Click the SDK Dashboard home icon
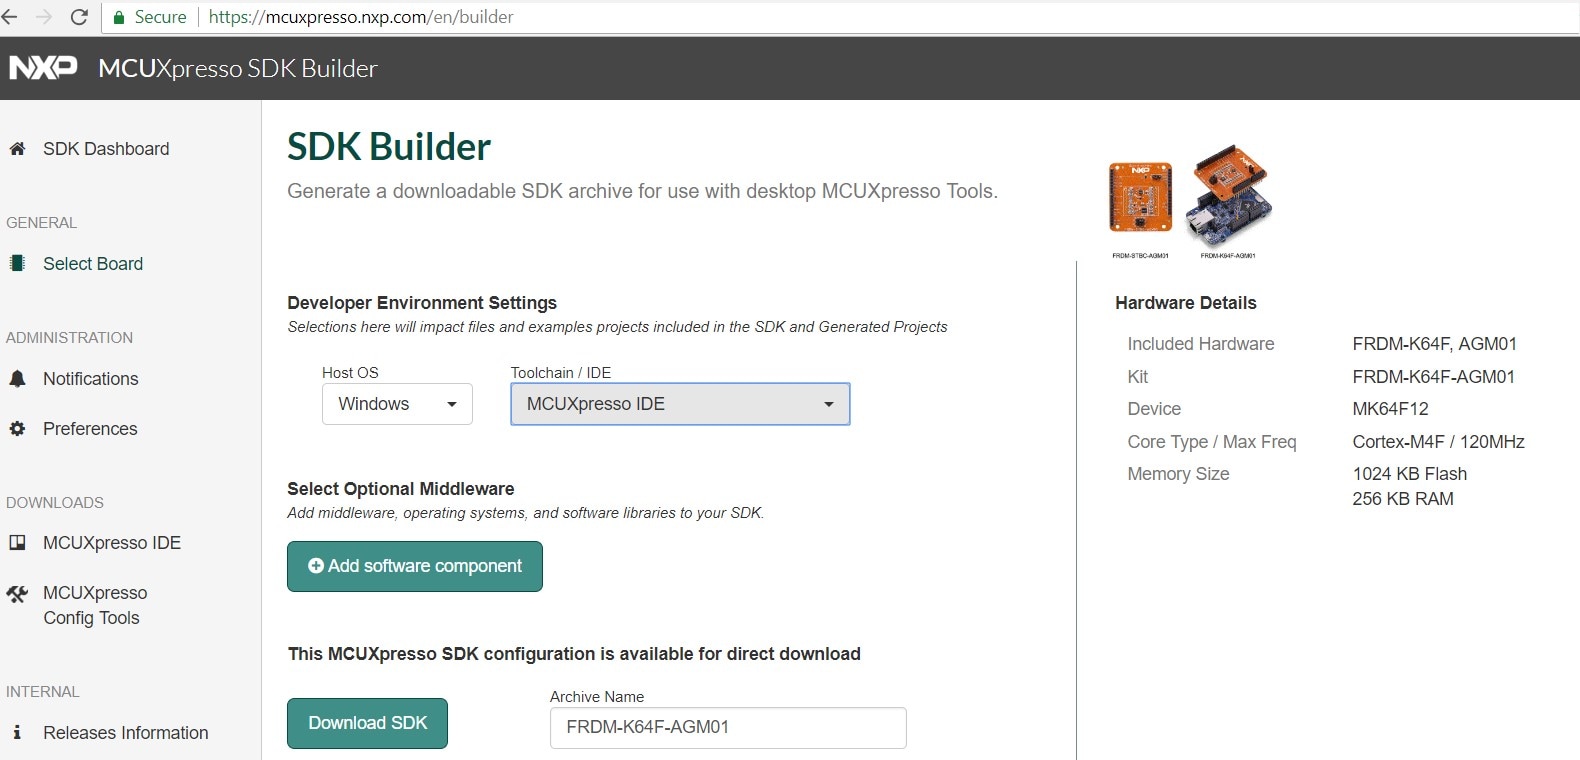 pos(17,149)
